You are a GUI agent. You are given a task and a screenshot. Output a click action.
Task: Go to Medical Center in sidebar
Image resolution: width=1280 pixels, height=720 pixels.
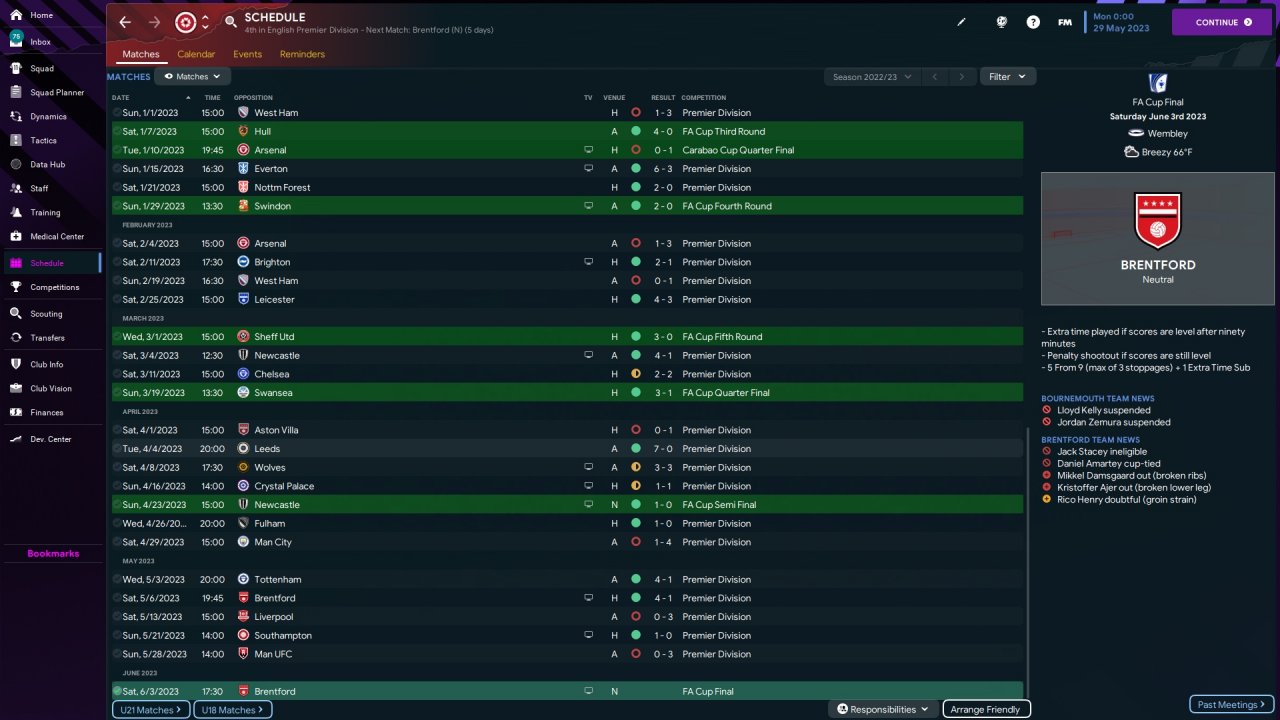(57, 236)
